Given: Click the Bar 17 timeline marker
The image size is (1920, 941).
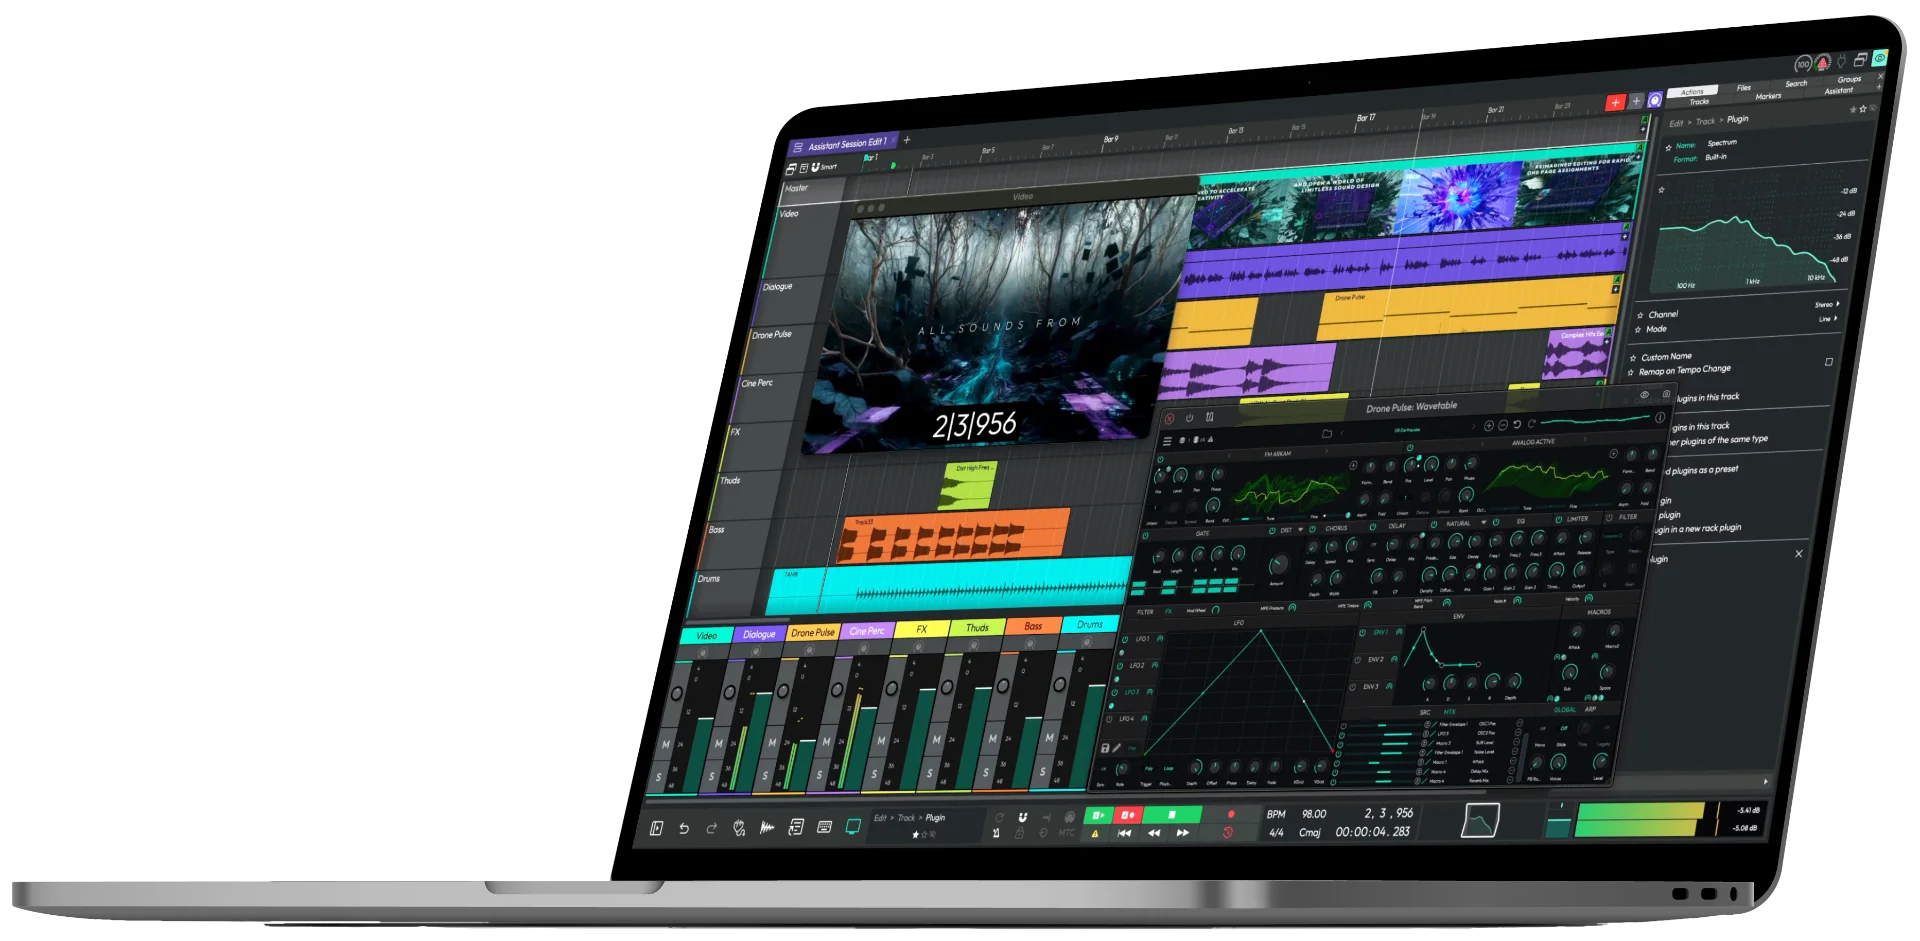Looking at the screenshot, I should point(1365,118).
